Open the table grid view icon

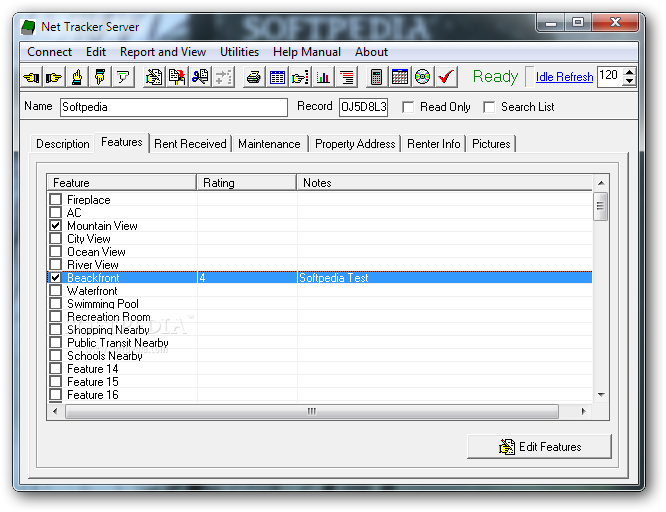point(277,77)
